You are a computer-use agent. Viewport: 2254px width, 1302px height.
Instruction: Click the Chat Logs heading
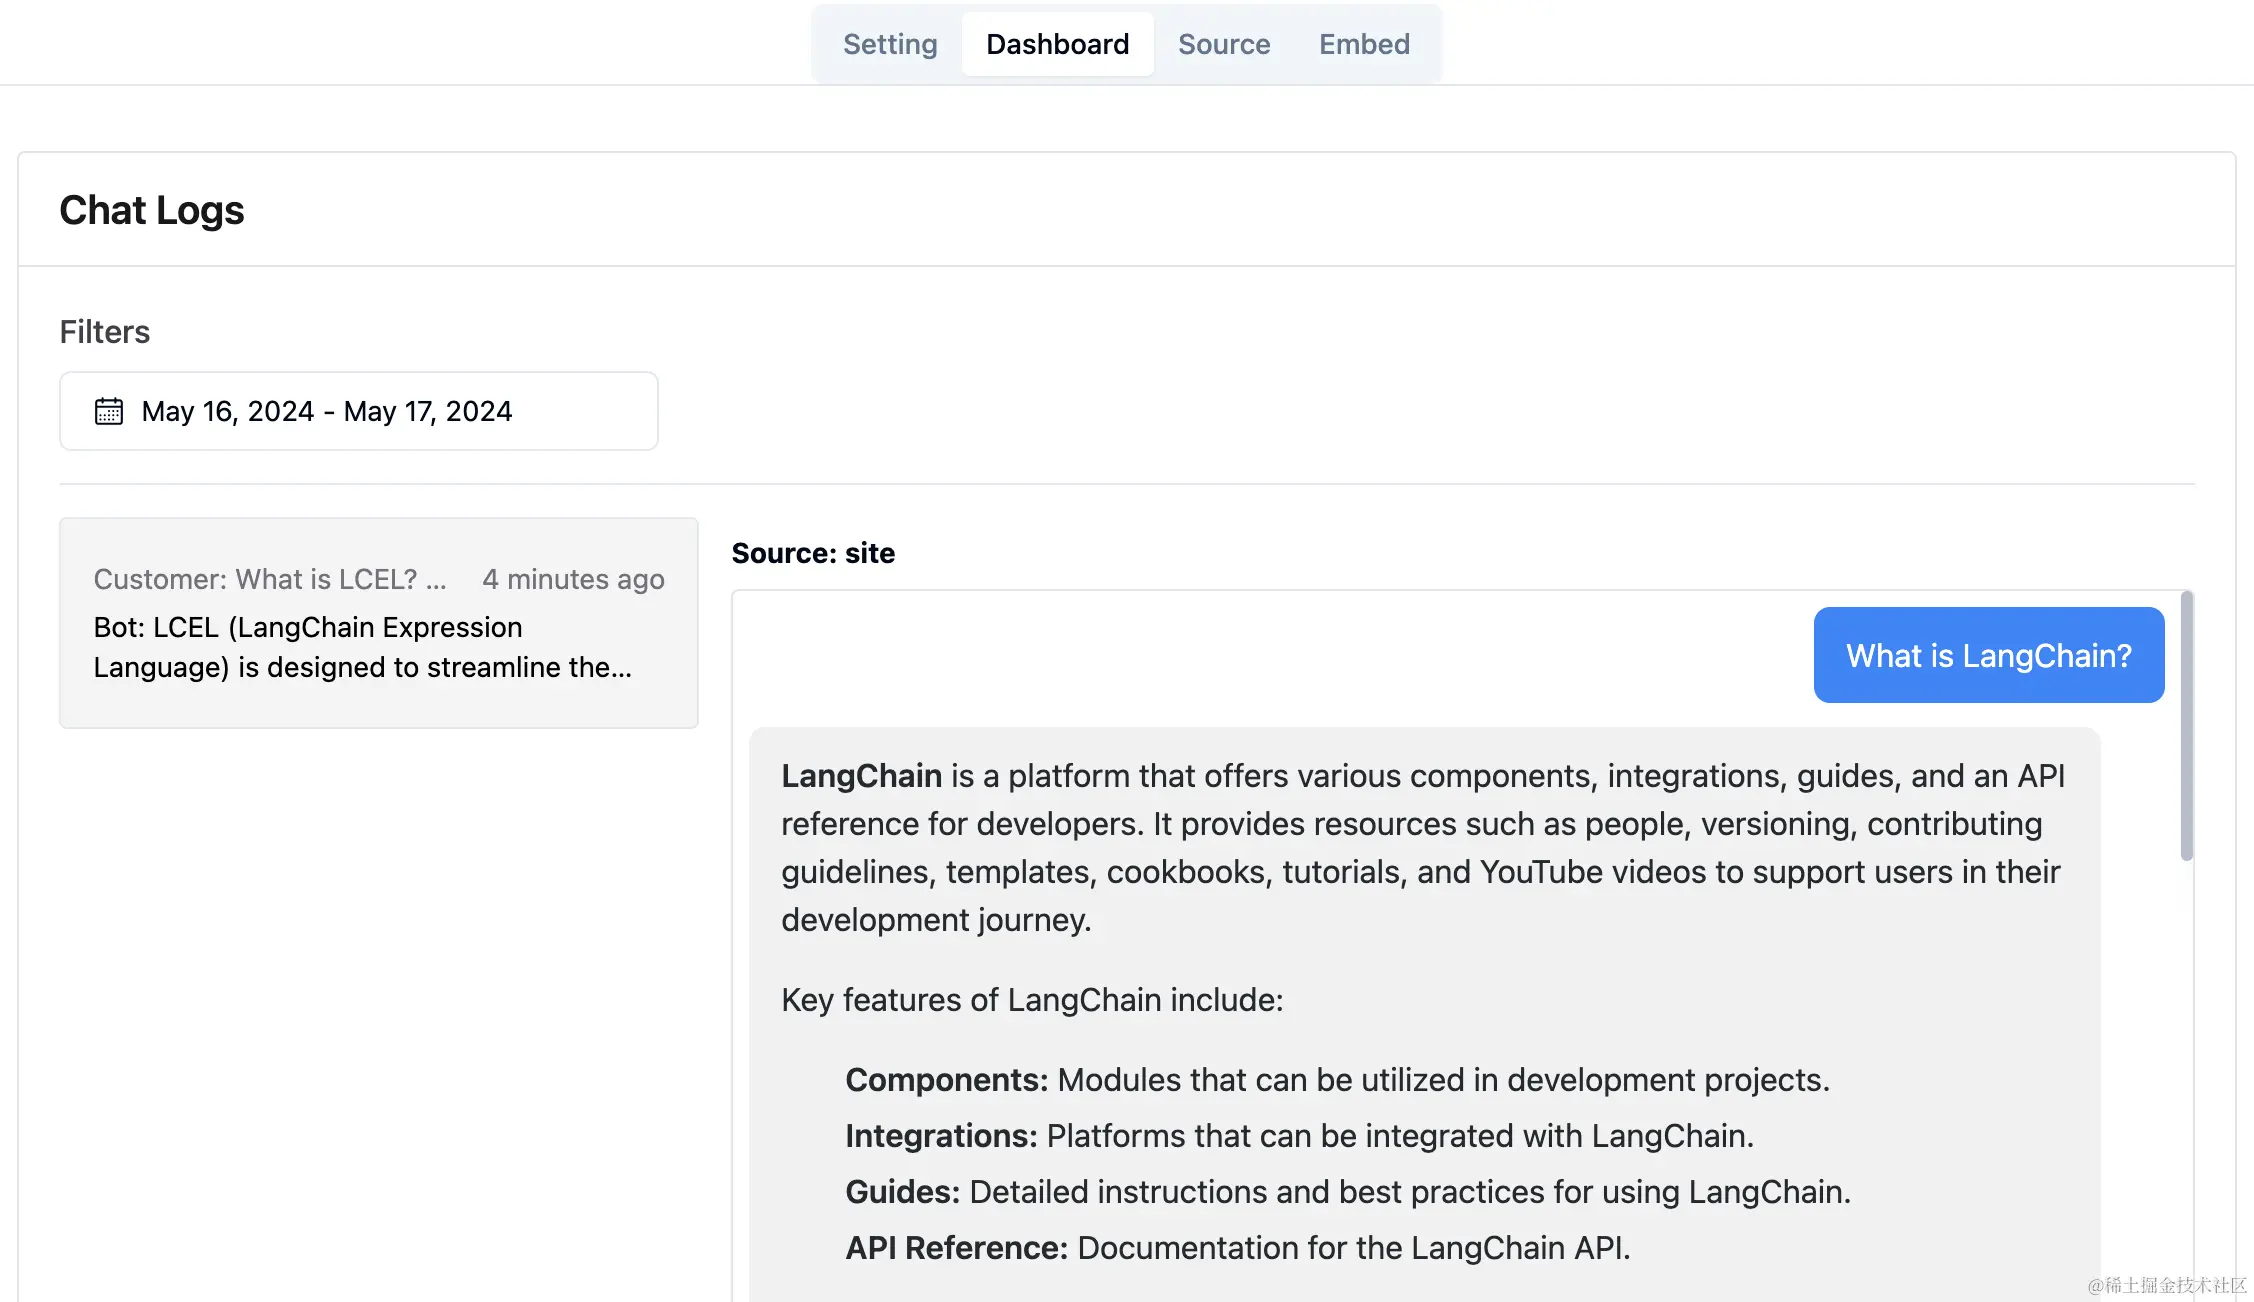(151, 210)
